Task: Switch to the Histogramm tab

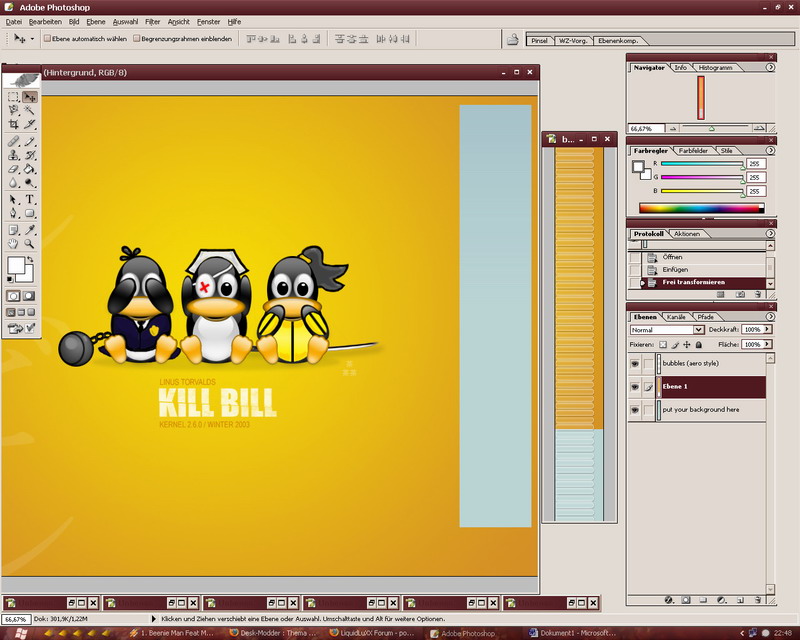Action: point(715,67)
